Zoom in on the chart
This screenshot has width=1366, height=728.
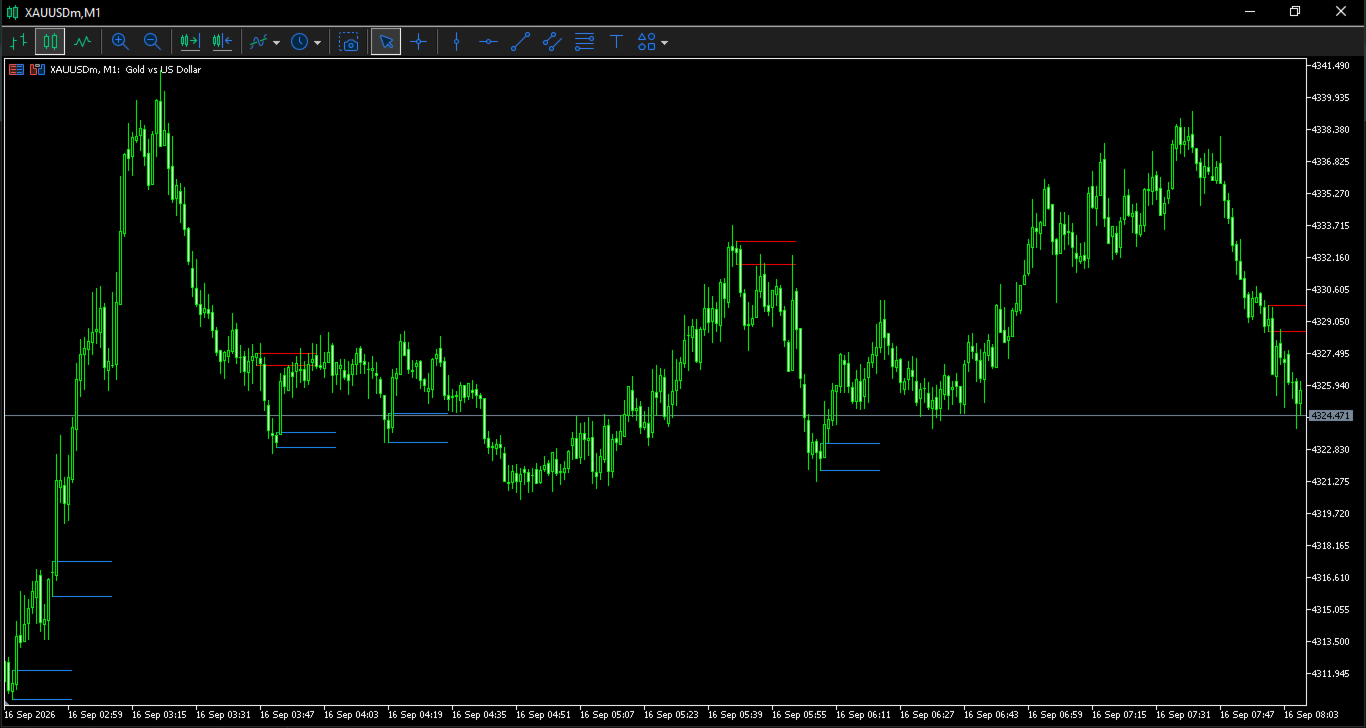120,42
